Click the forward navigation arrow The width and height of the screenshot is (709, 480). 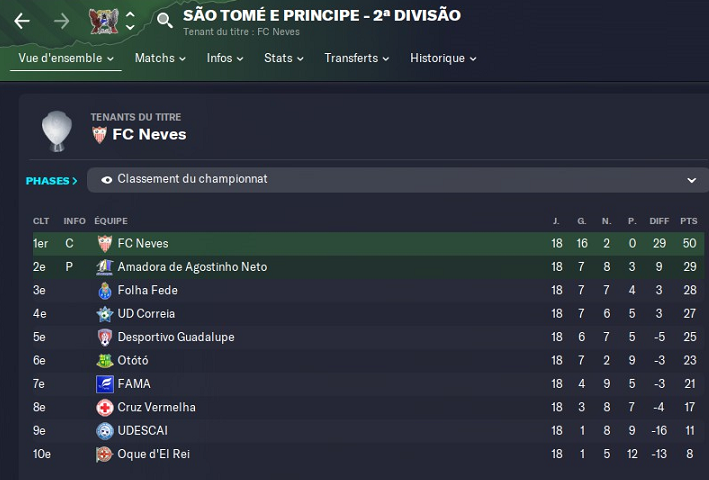pos(62,21)
